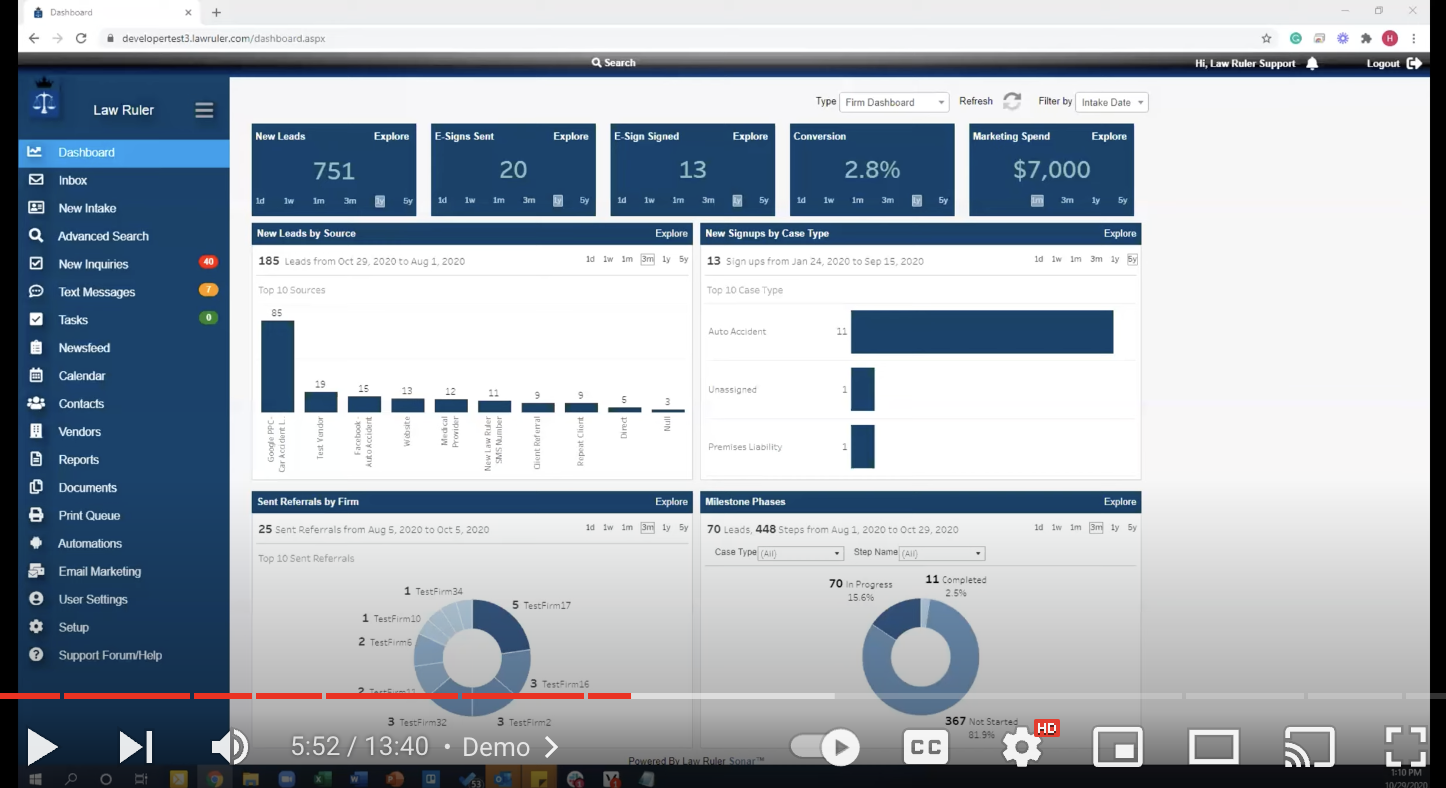The width and height of the screenshot is (1446, 788).
Task: Mute the video volume speaker
Action: coord(229,747)
